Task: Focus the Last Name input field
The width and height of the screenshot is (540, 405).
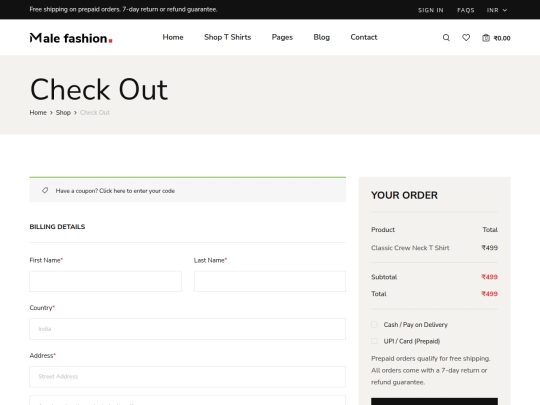Action: click(270, 281)
